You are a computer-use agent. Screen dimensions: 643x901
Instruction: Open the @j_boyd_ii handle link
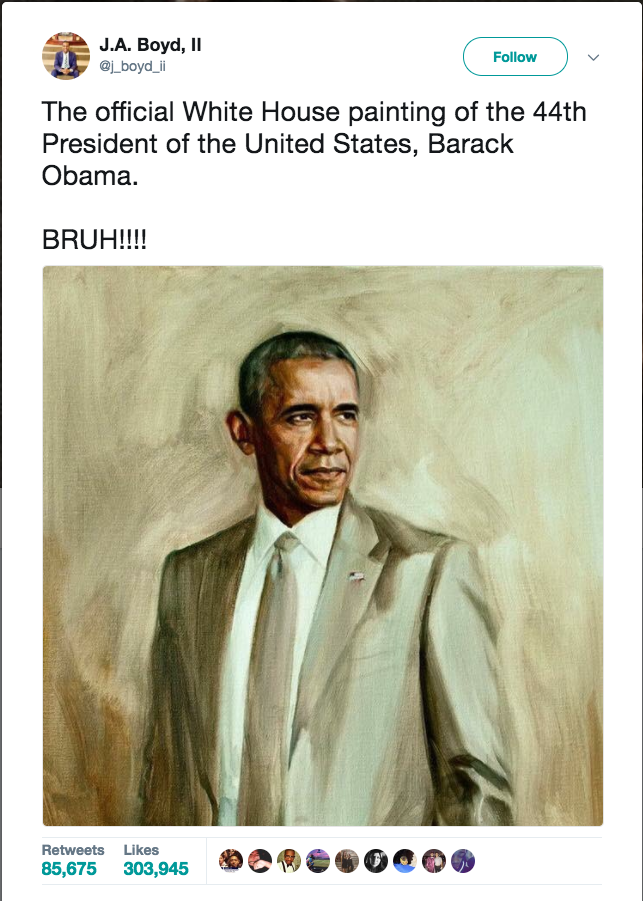tap(132, 66)
